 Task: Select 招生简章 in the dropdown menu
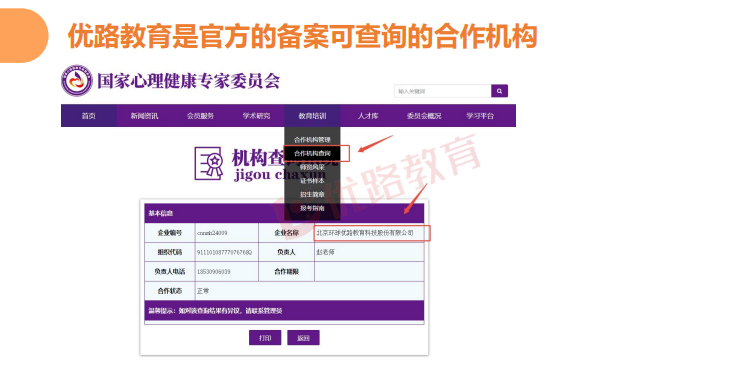pos(312,195)
